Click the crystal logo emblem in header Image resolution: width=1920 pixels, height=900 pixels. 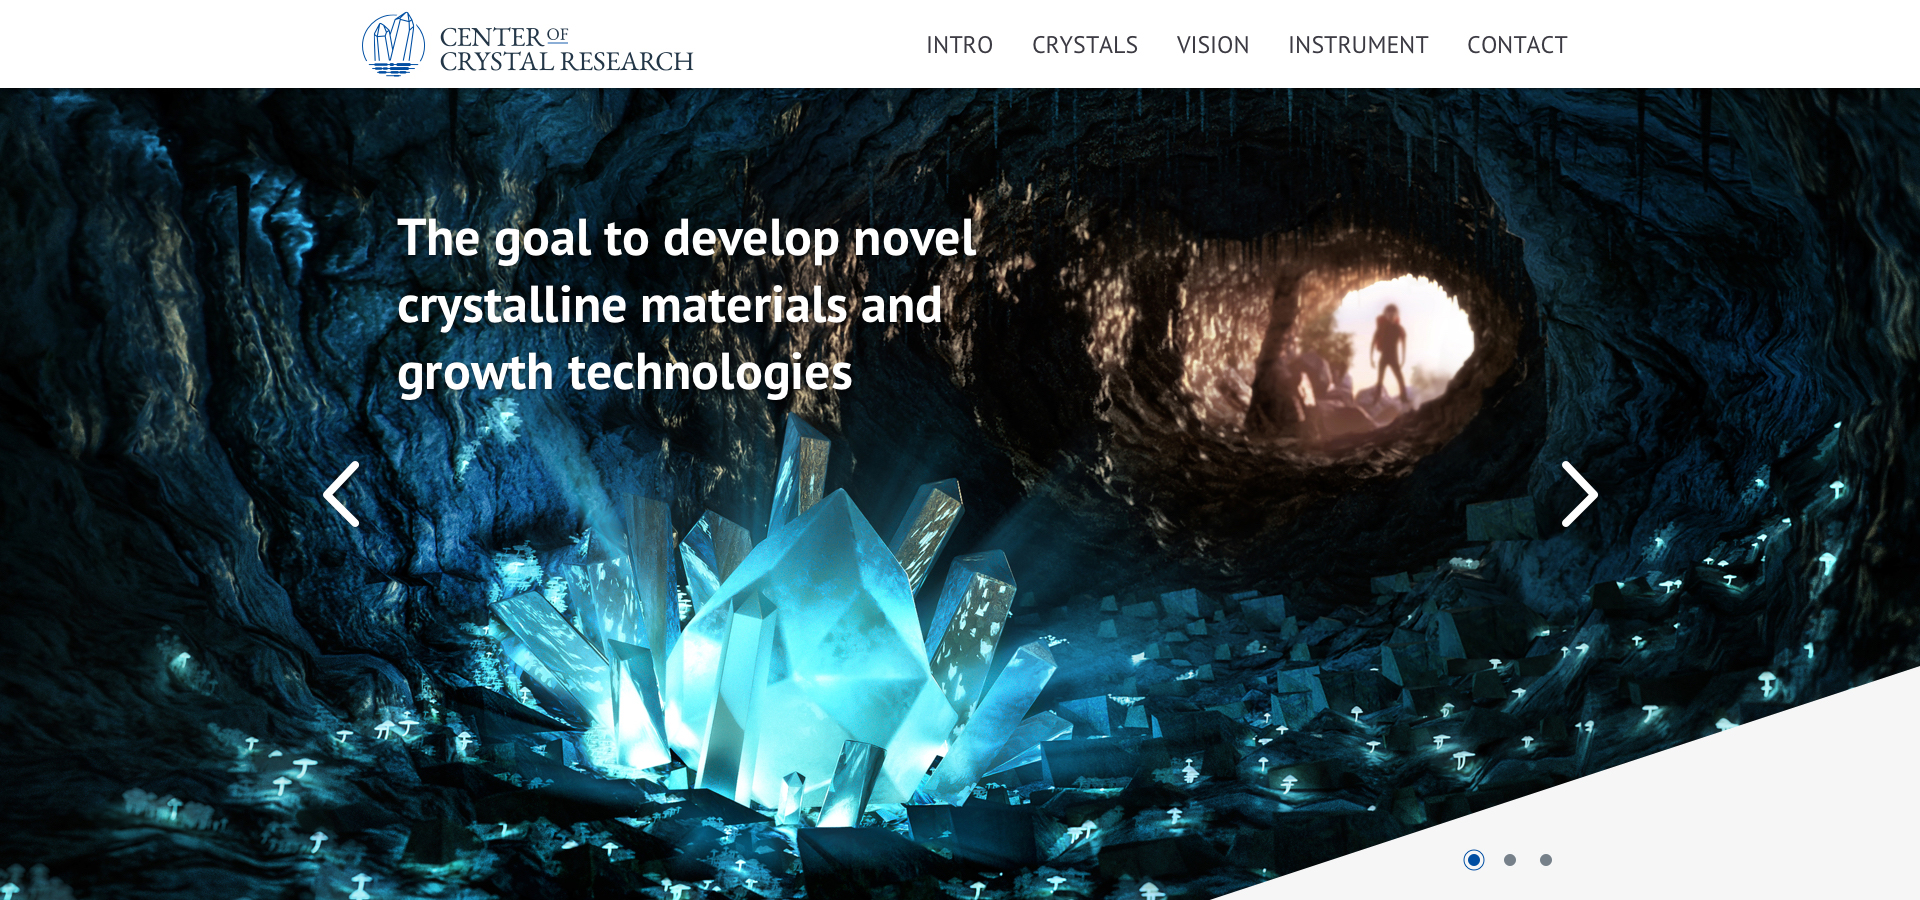393,45
